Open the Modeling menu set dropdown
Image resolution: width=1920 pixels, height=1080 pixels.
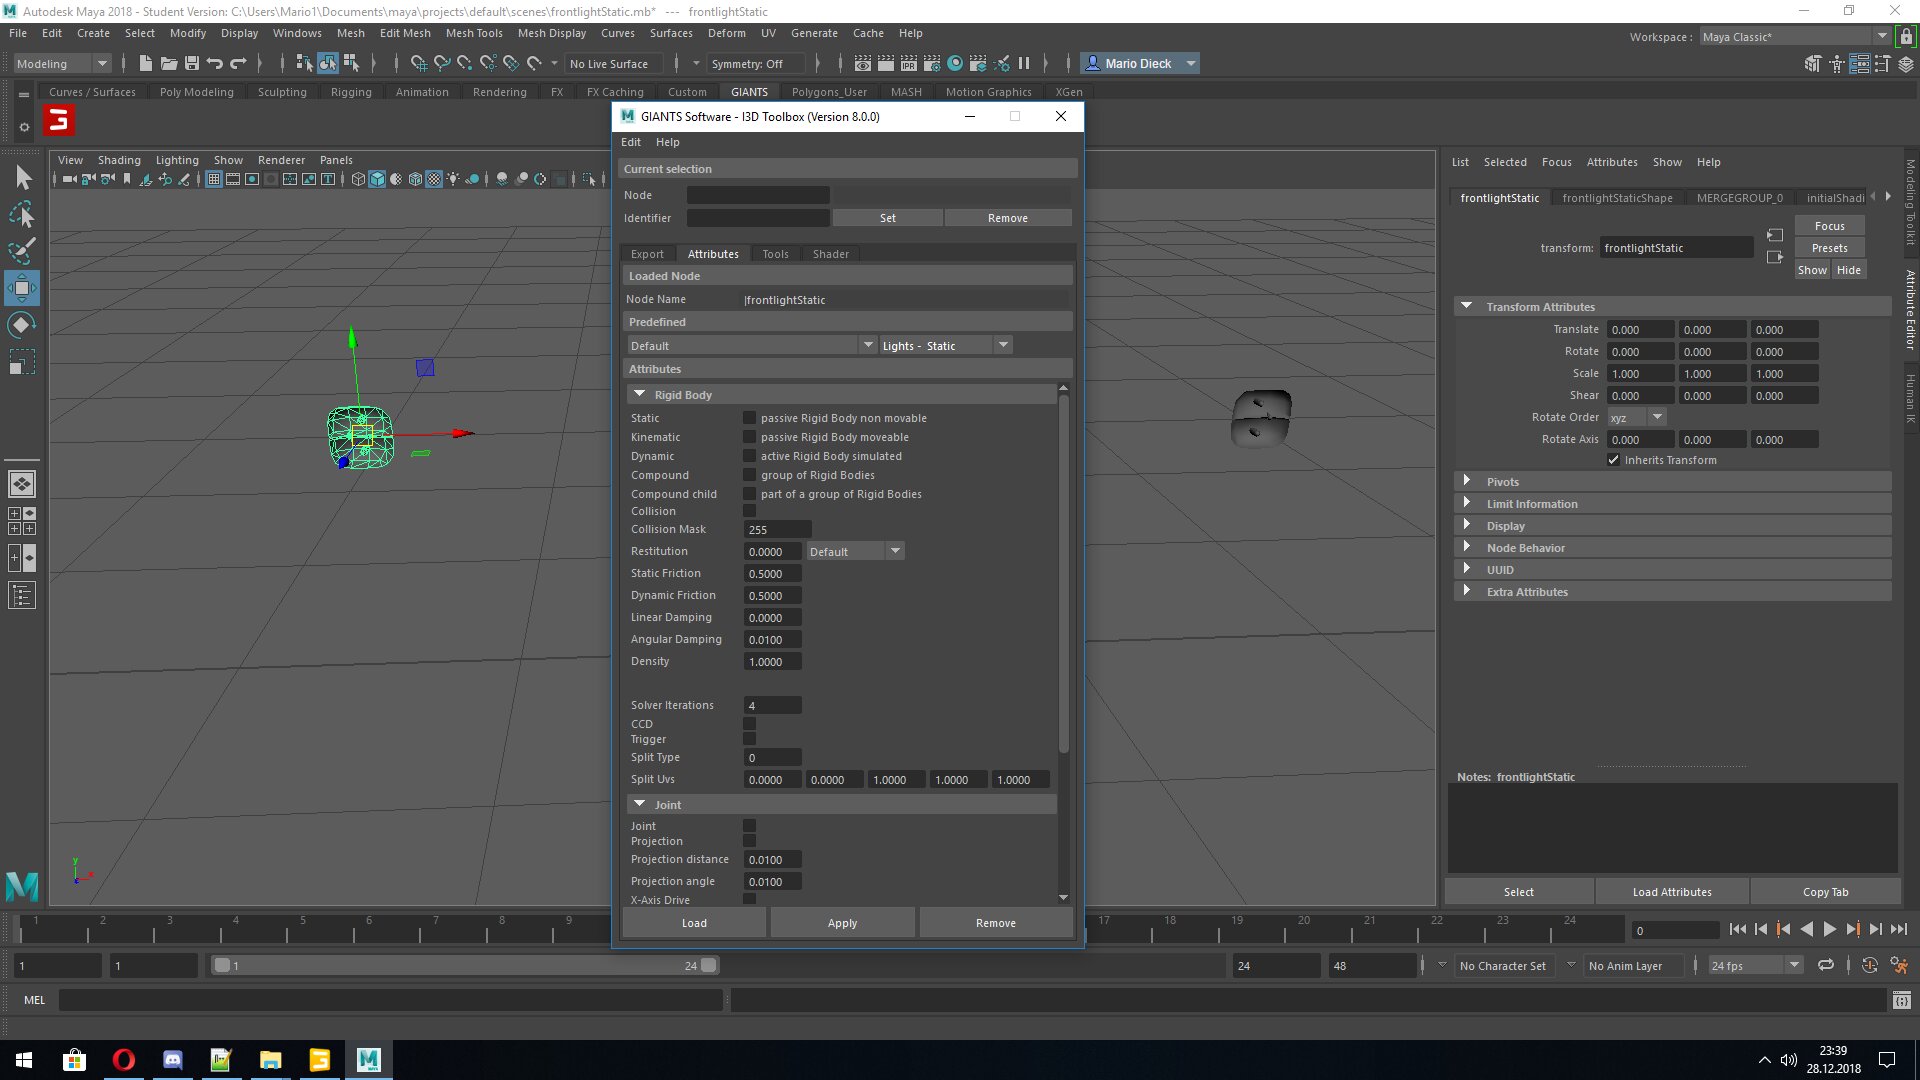point(62,63)
